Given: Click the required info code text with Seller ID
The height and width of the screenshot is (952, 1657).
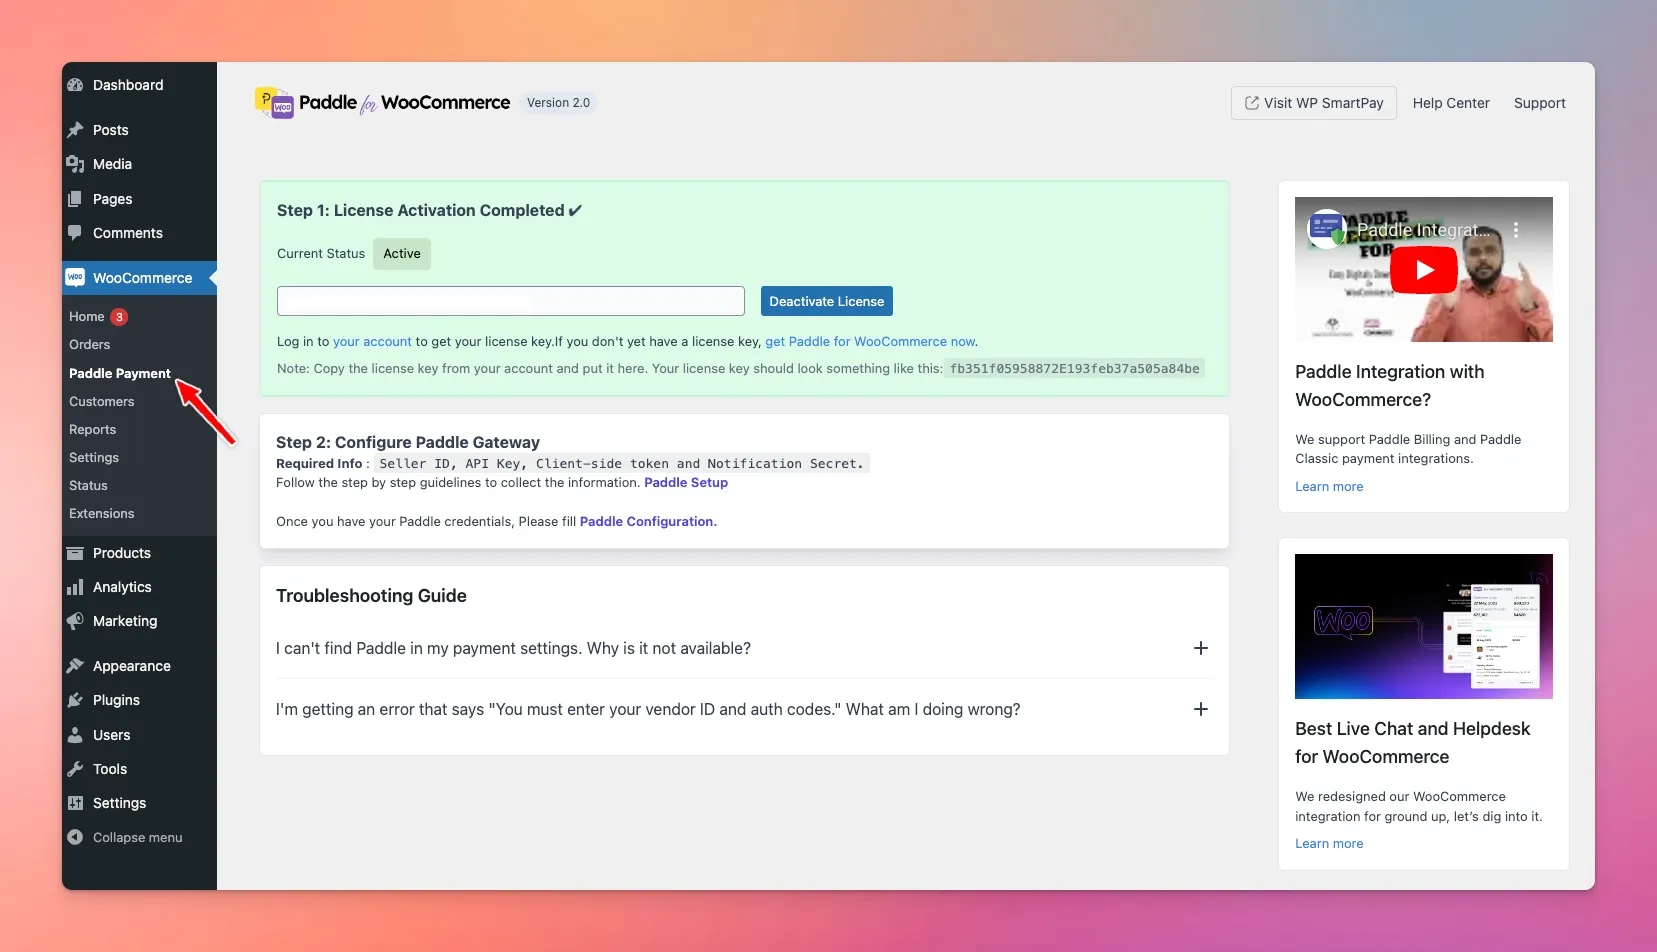Looking at the screenshot, I should (621, 464).
